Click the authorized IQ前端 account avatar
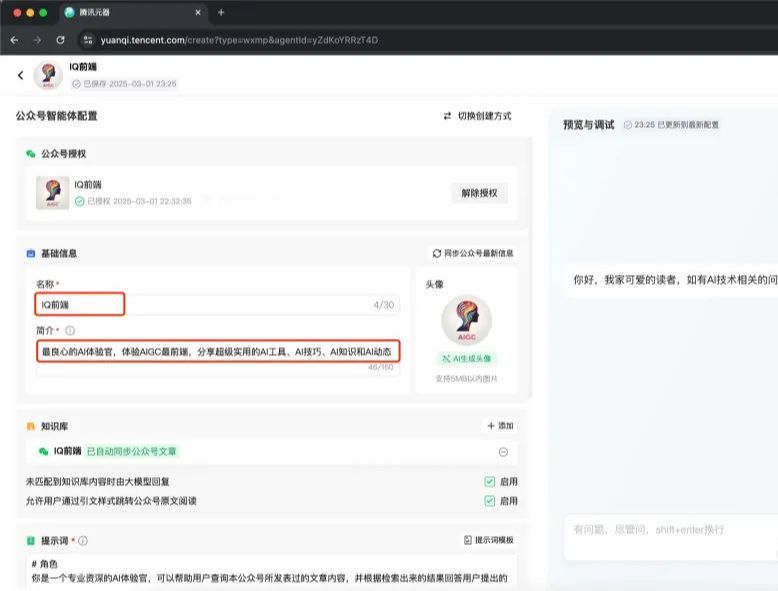Viewport: 778px width, 591px height. click(x=53, y=193)
